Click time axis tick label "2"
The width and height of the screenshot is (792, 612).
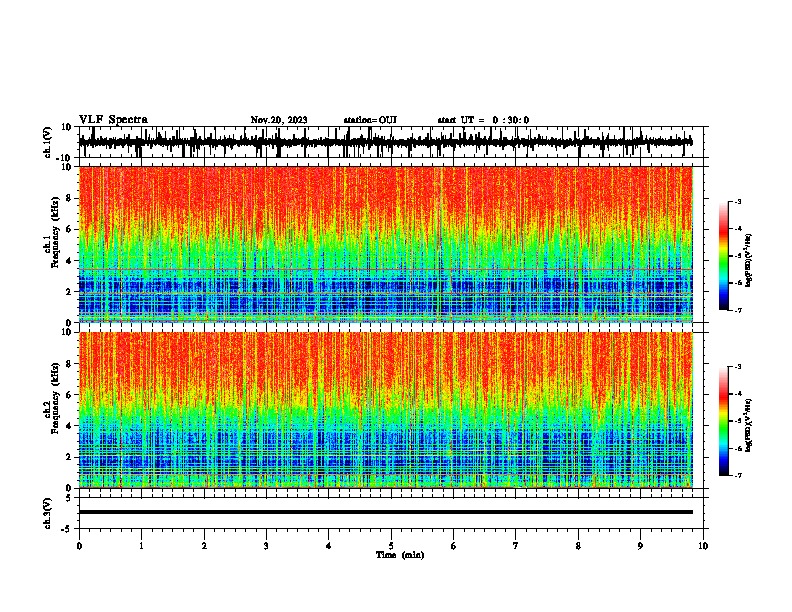point(204,546)
